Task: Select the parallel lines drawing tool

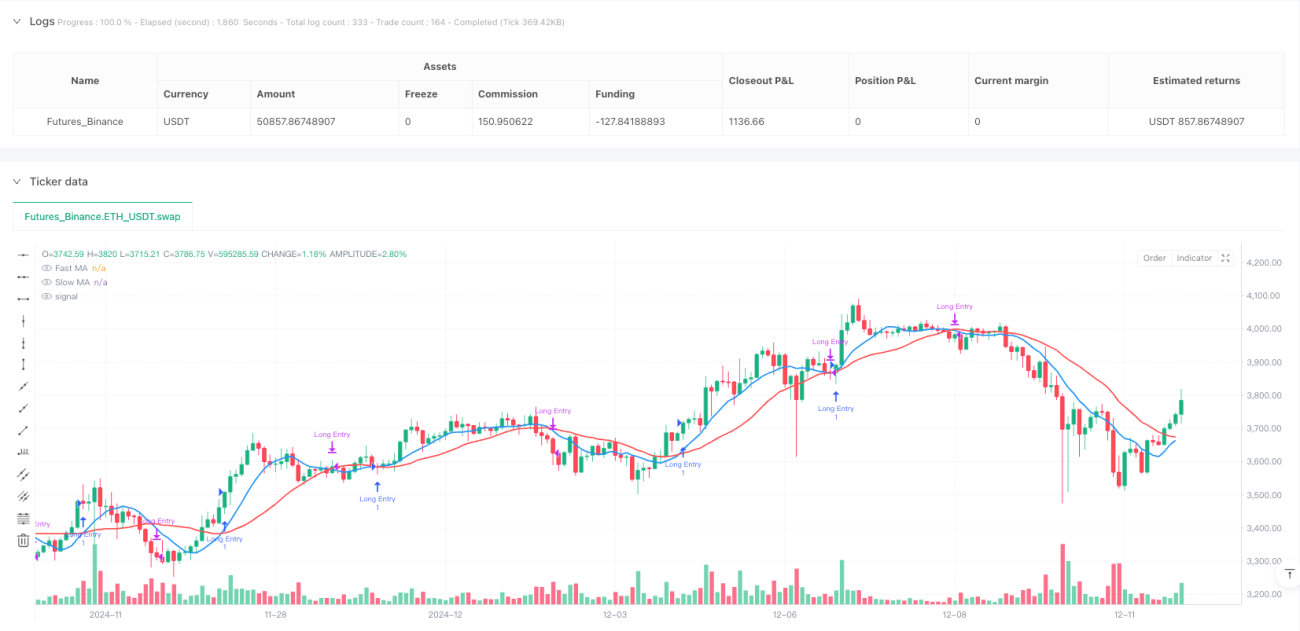Action: 24,474
